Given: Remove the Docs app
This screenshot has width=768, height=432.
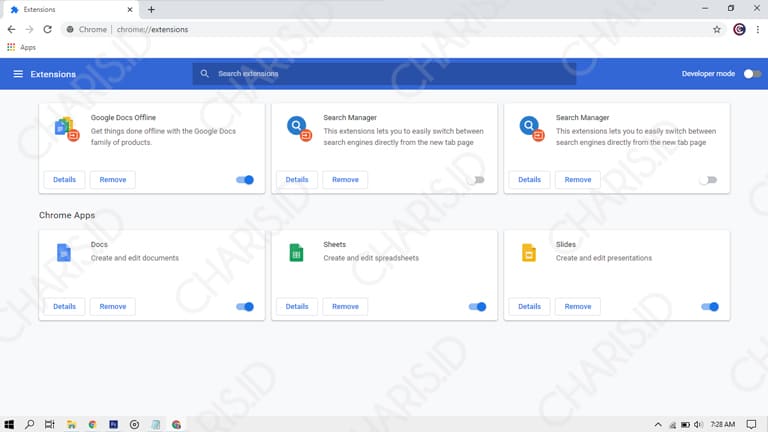Looking at the screenshot, I should (113, 307).
